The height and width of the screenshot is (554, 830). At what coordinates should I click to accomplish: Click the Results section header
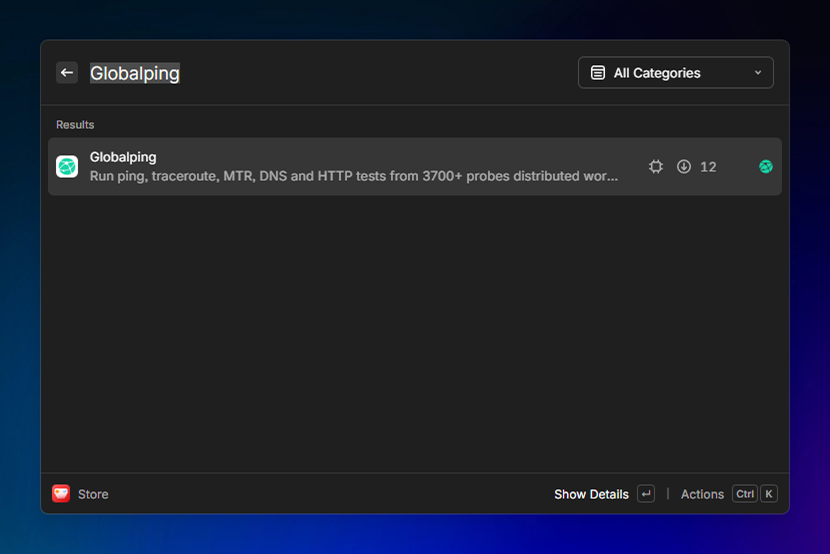pyautogui.click(x=75, y=125)
